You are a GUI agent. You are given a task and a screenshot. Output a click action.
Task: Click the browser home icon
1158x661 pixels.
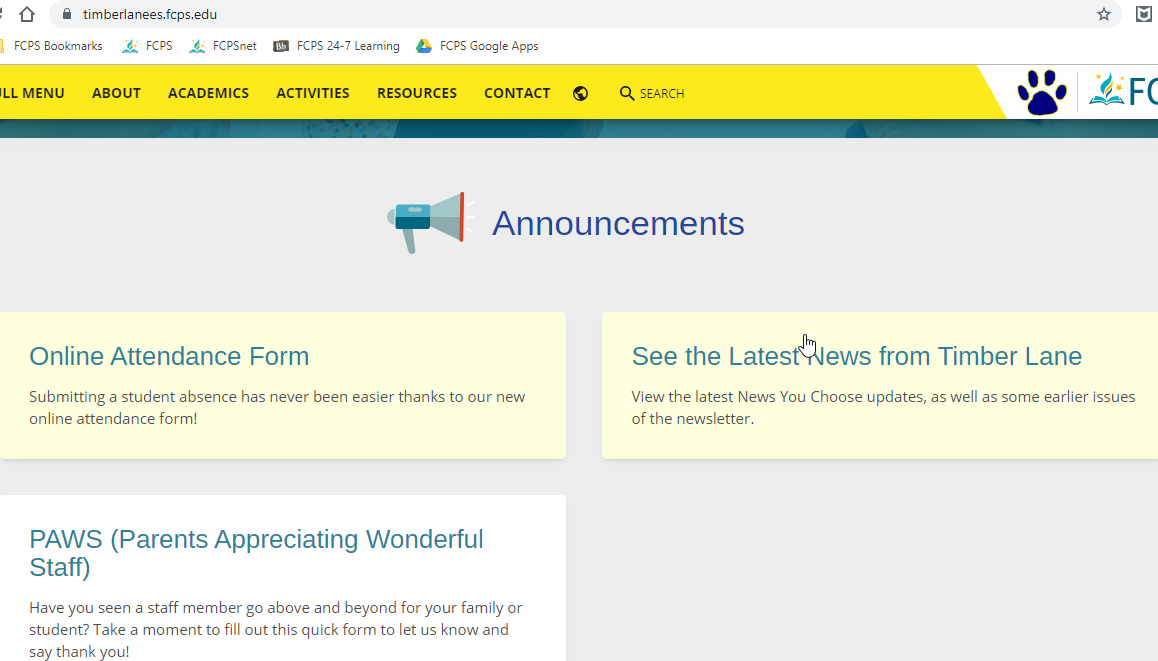27,14
